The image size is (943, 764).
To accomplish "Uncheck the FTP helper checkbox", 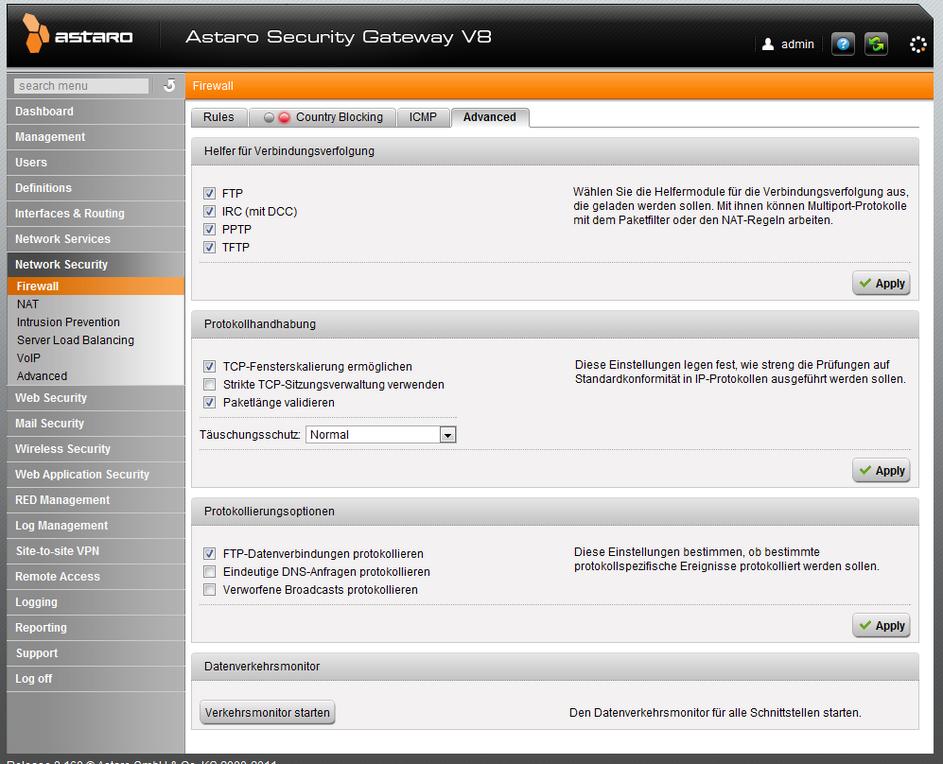I will (x=210, y=194).
